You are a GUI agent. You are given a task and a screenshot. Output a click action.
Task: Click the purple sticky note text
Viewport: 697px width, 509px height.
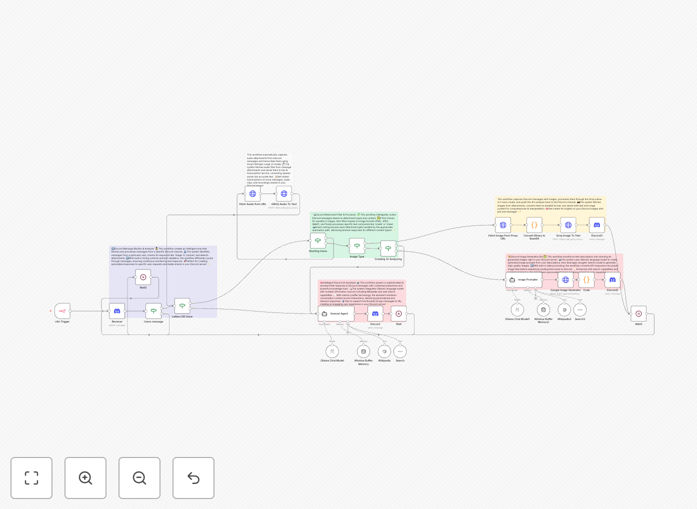(163, 256)
